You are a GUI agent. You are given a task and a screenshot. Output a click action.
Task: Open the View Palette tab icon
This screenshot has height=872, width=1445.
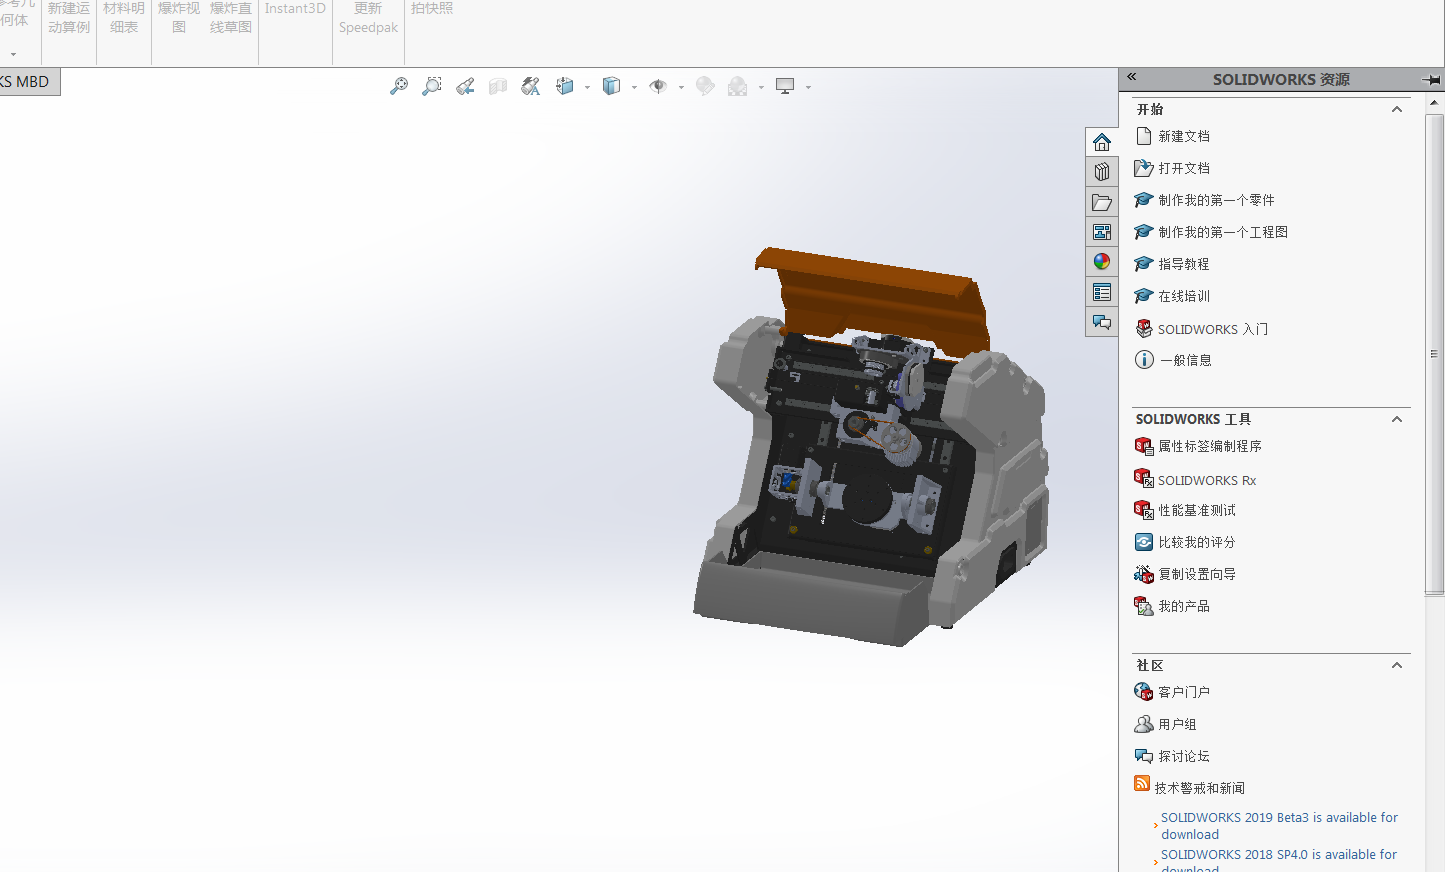click(x=1101, y=232)
